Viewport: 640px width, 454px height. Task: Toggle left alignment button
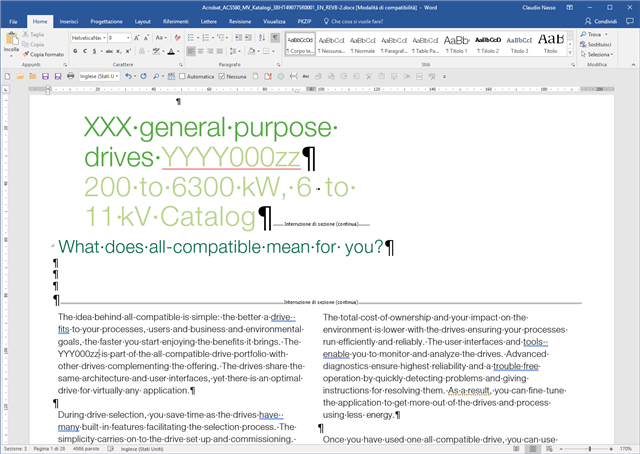click(191, 51)
